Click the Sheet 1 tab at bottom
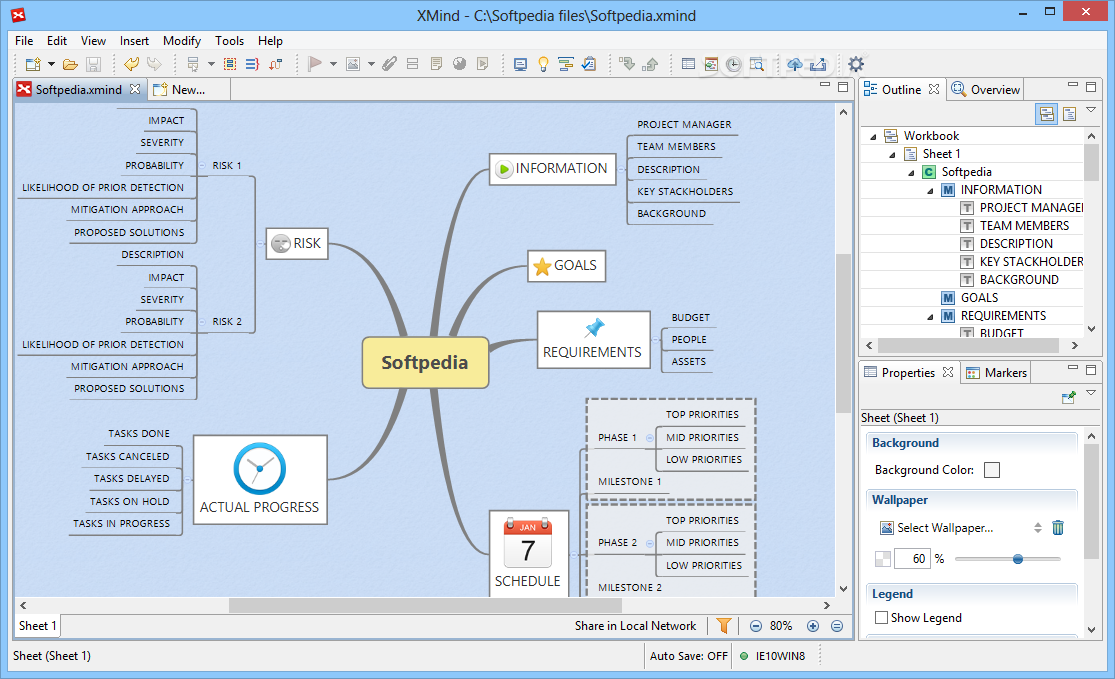Image resolution: width=1115 pixels, height=679 pixels. click(38, 626)
